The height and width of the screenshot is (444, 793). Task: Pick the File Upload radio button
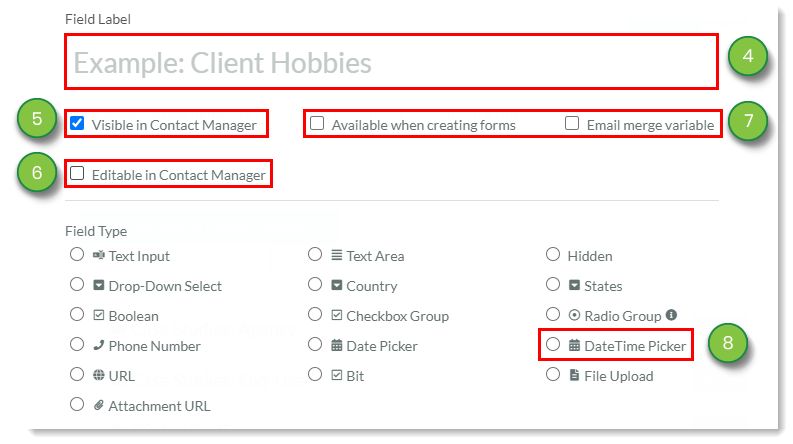(x=553, y=374)
